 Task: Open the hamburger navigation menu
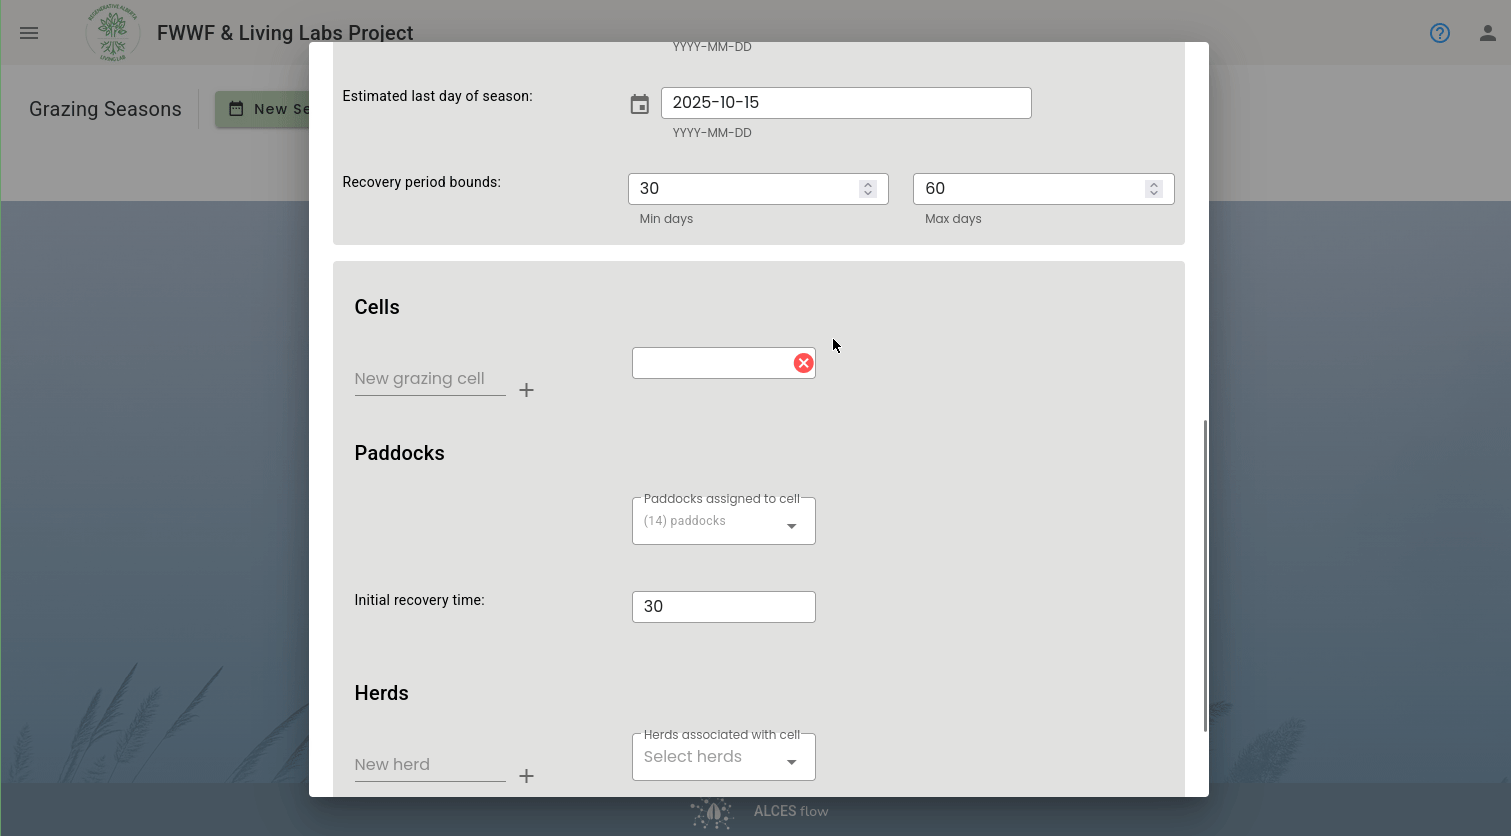[29, 33]
